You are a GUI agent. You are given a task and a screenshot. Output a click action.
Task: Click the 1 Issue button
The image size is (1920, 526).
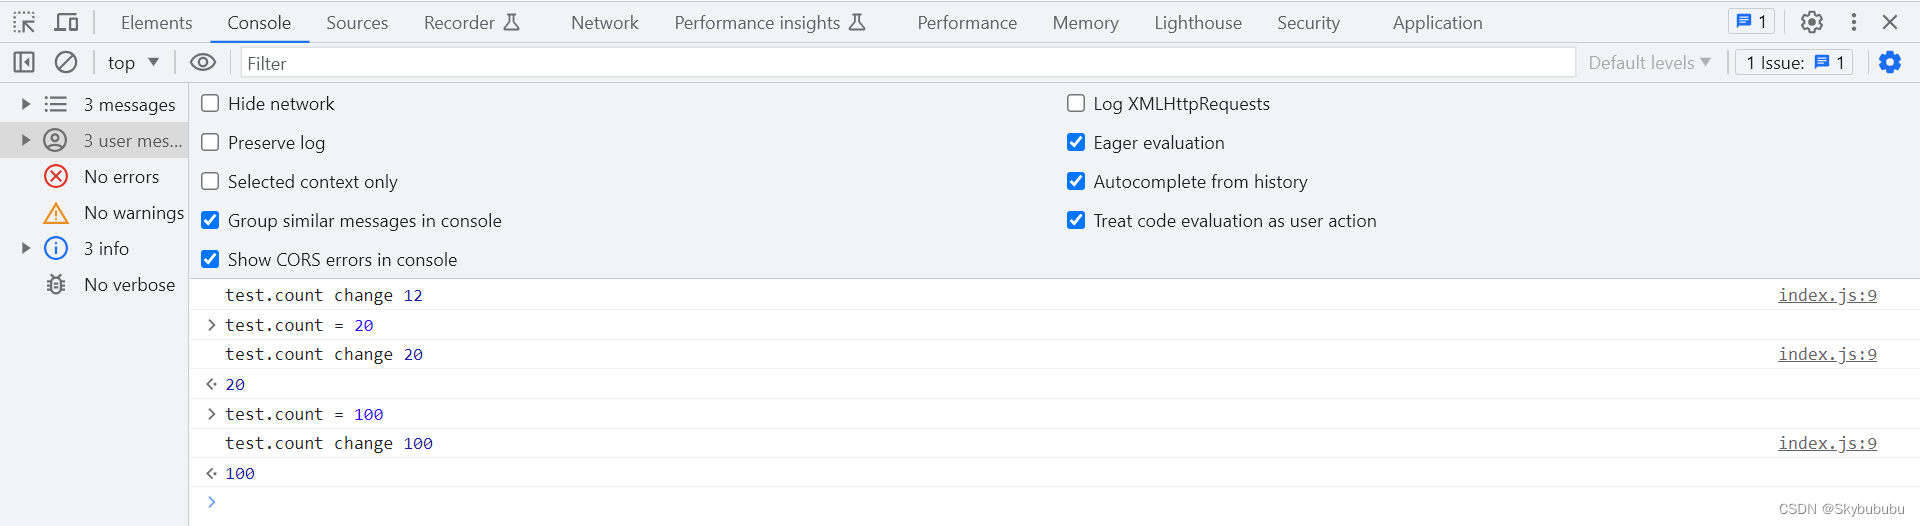coord(1795,63)
